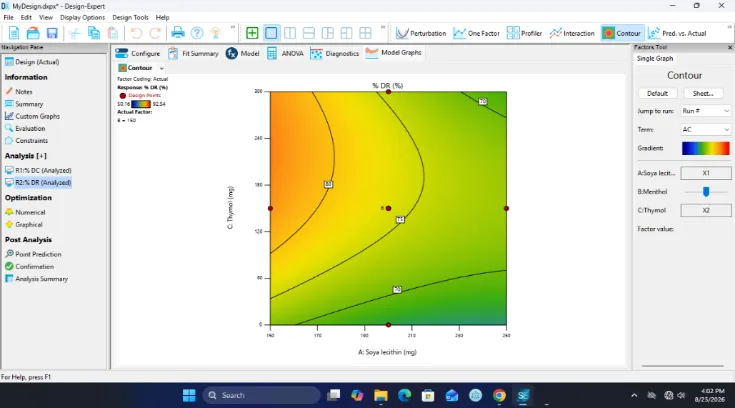735x408 pixels.
Task: Open Numerical optimization
Action: 25,212
